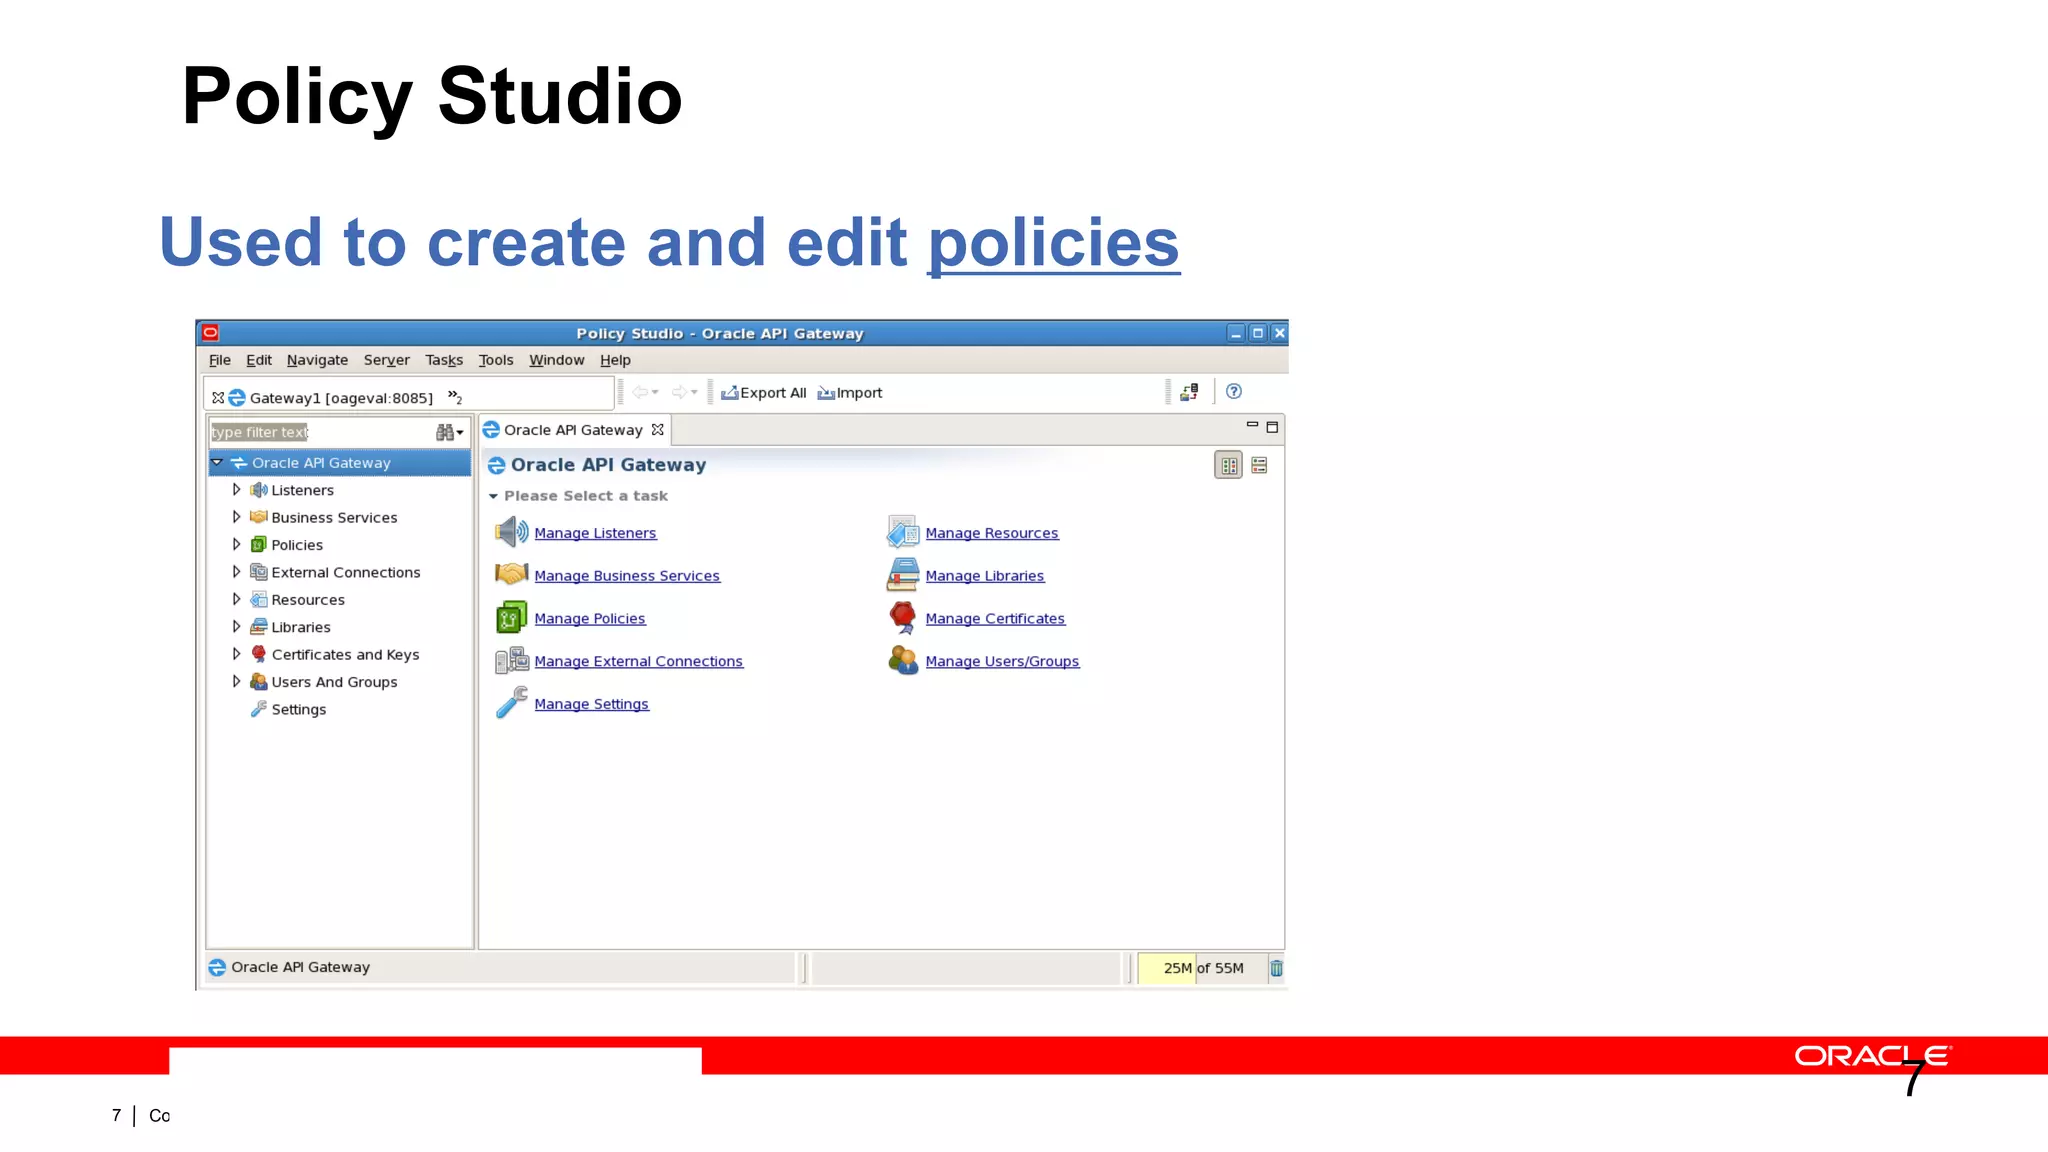
Task: Click the help question mark icon
Action: coord(1234,392)
